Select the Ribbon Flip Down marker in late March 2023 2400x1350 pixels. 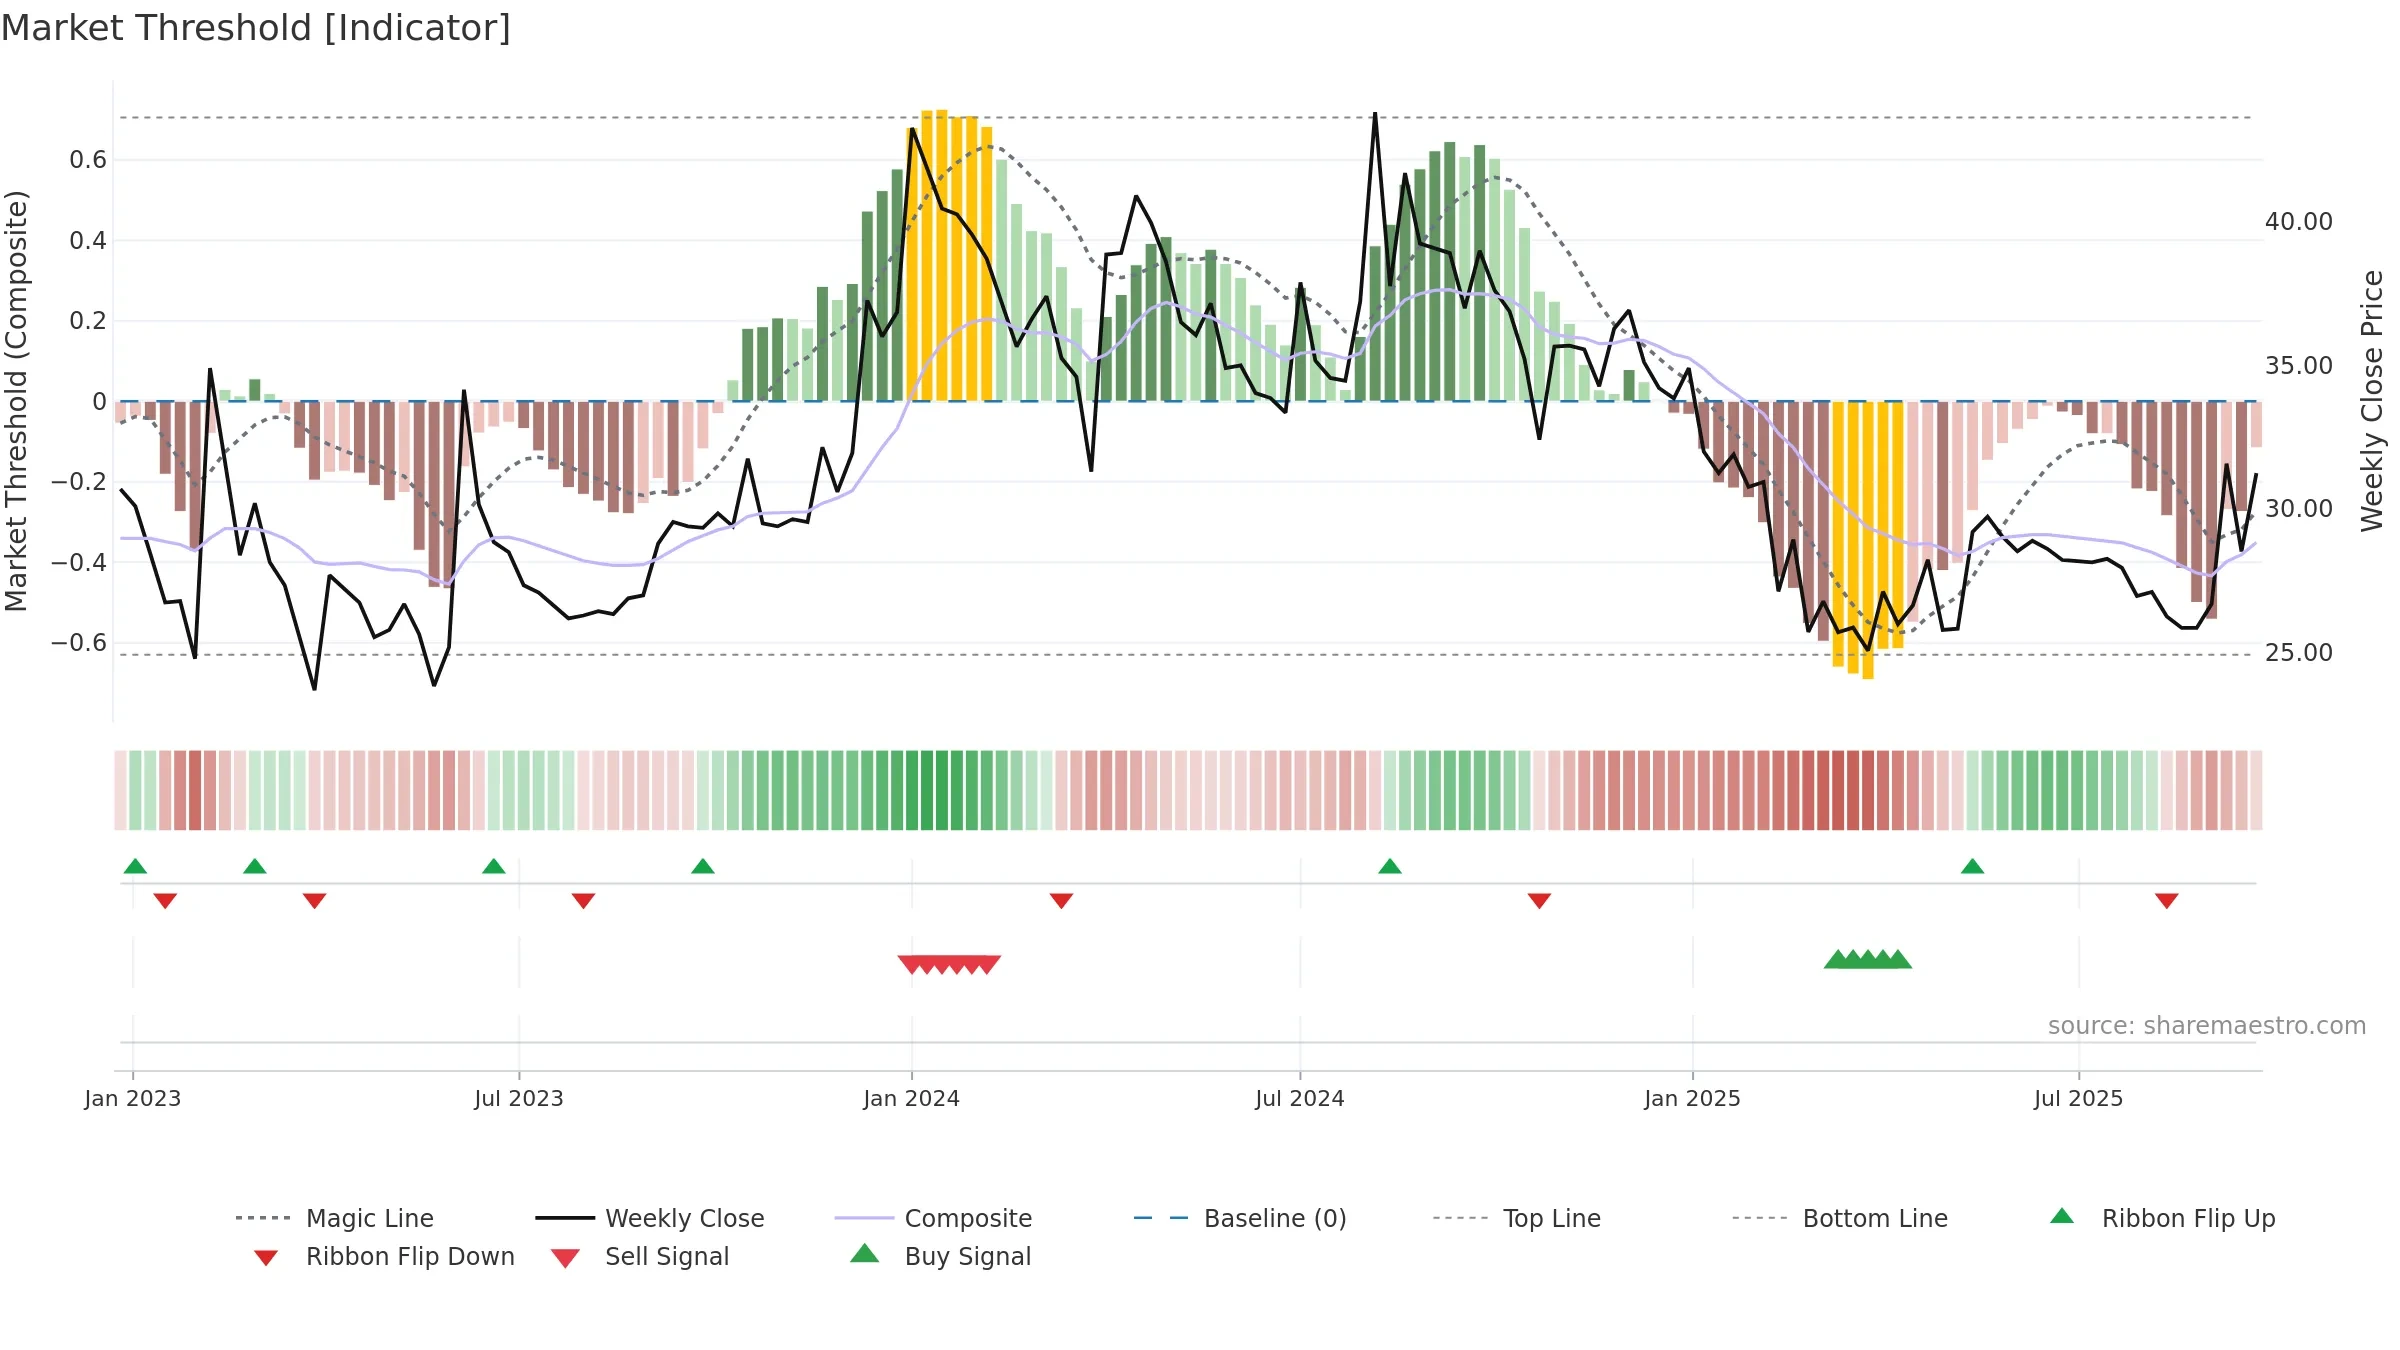tap(314, 901)
